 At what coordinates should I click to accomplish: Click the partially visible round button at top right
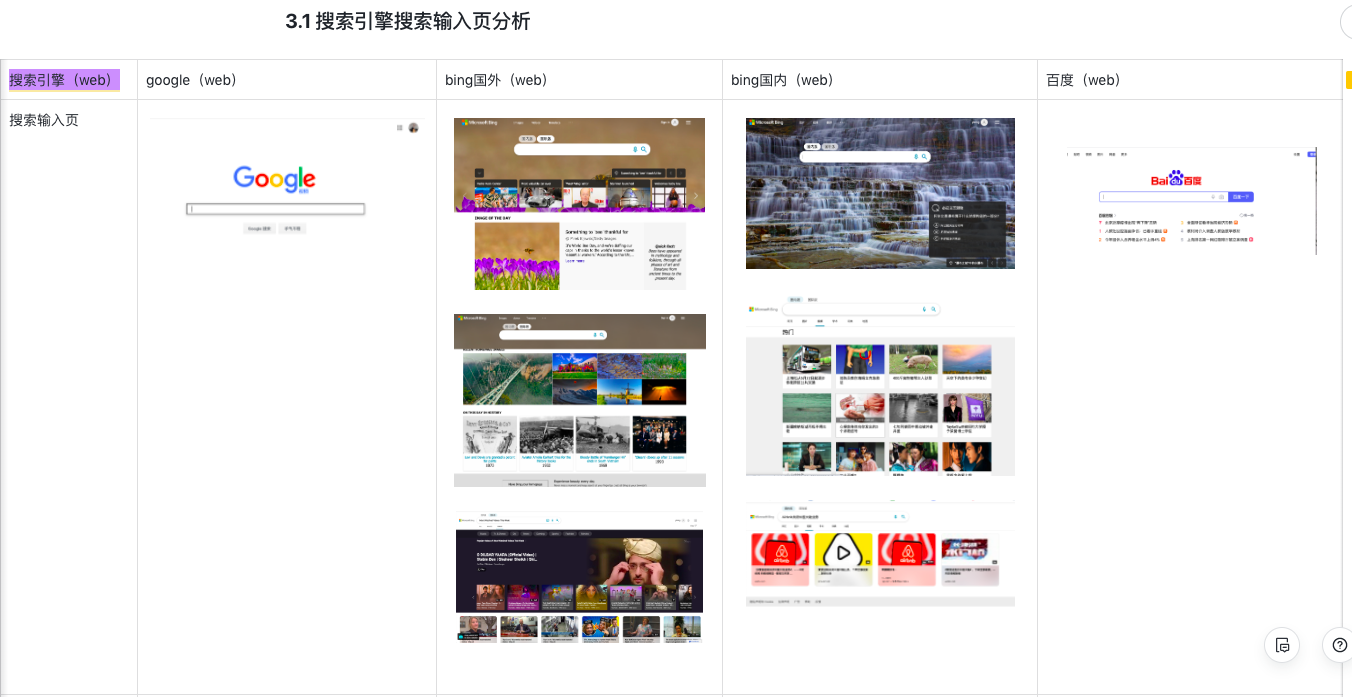coord(1346,22)
